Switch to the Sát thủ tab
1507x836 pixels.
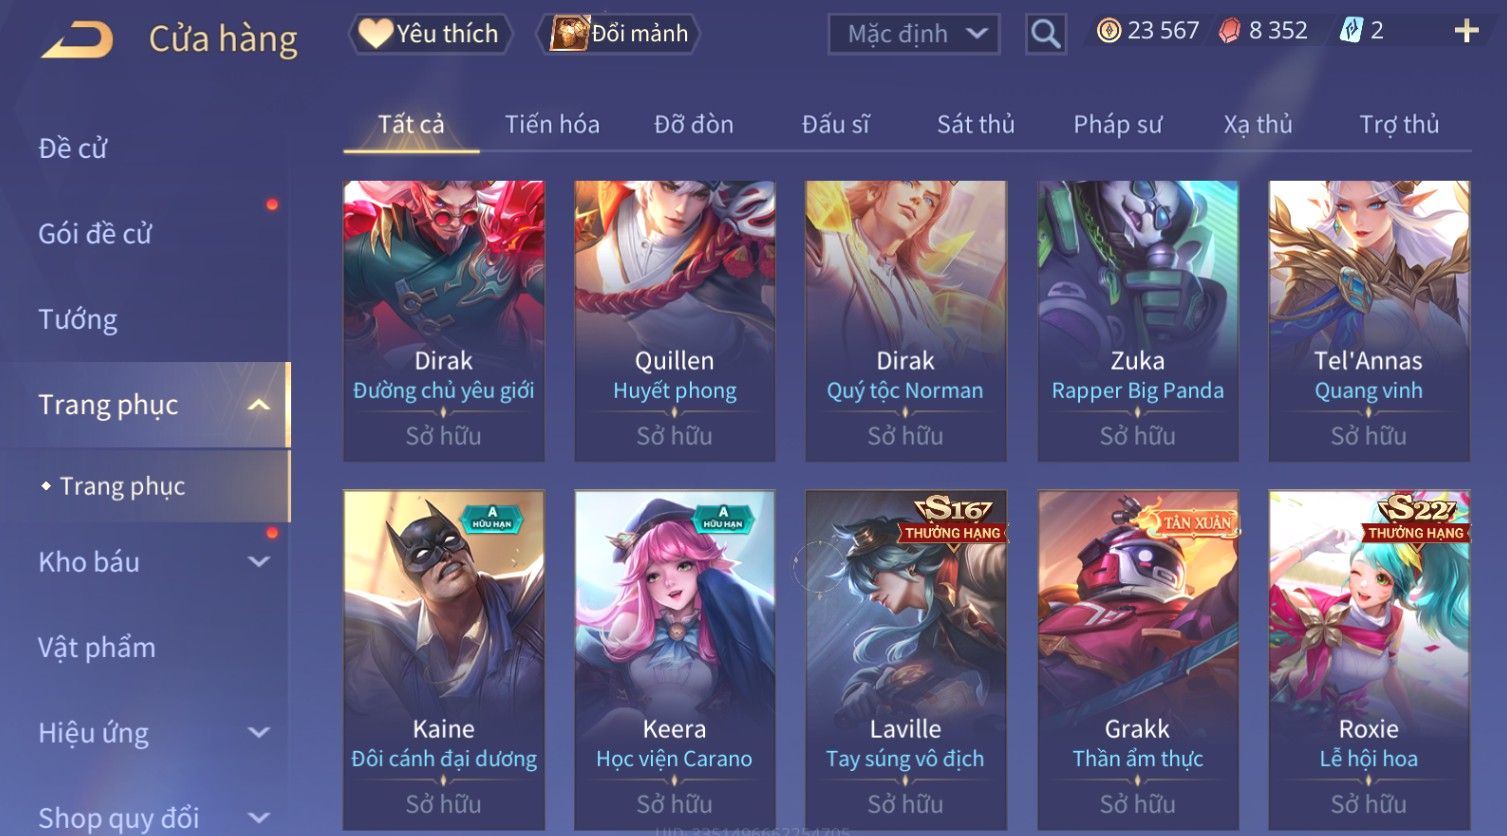pyautogui.click(x=975, y=124)
